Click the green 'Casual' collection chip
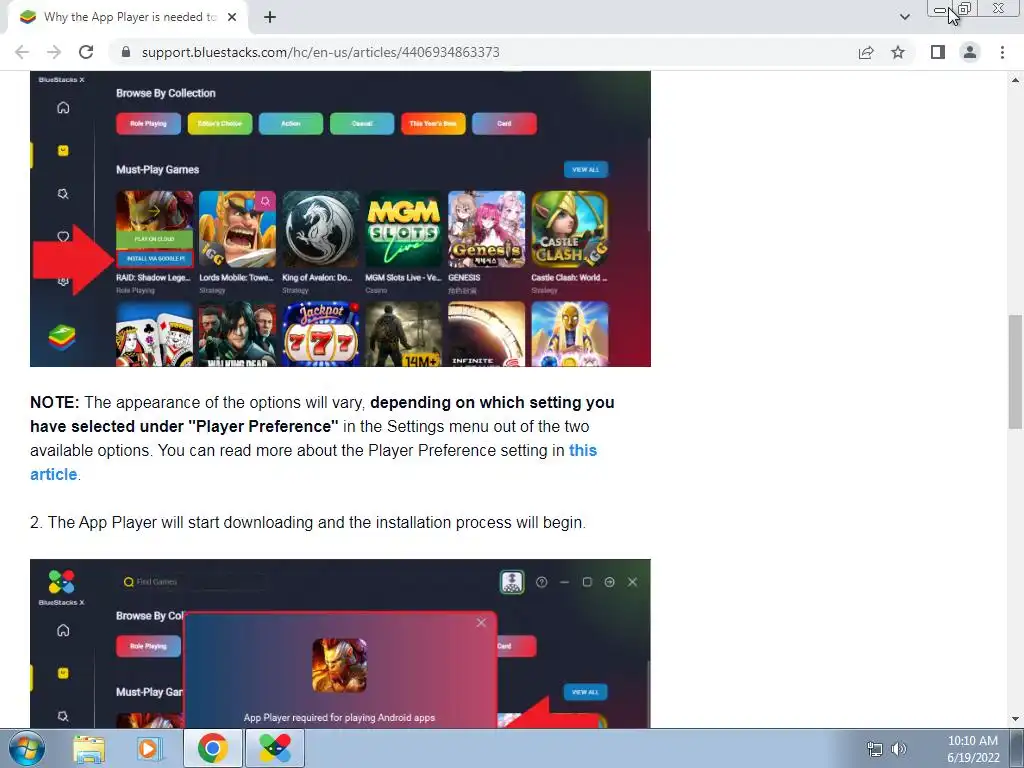 [362, 123]
